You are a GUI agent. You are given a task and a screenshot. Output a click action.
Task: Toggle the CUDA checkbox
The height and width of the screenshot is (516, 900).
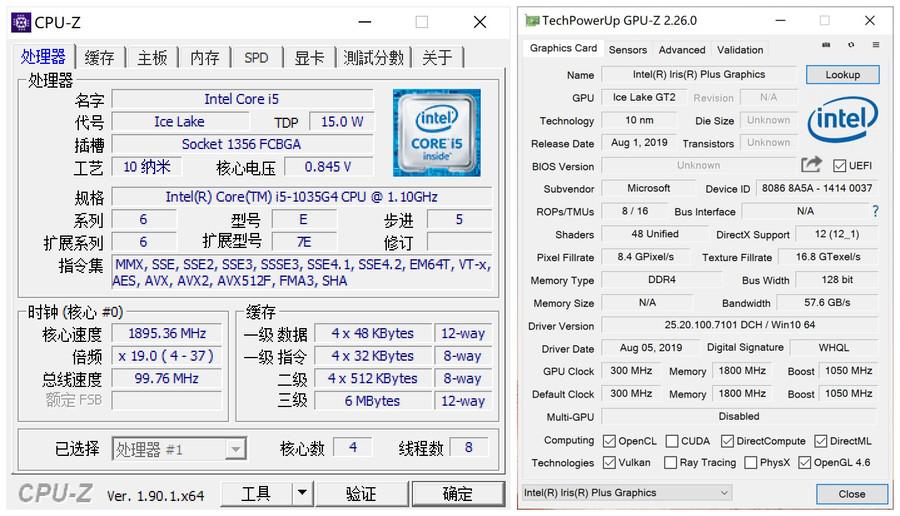(x=672, y=441)
